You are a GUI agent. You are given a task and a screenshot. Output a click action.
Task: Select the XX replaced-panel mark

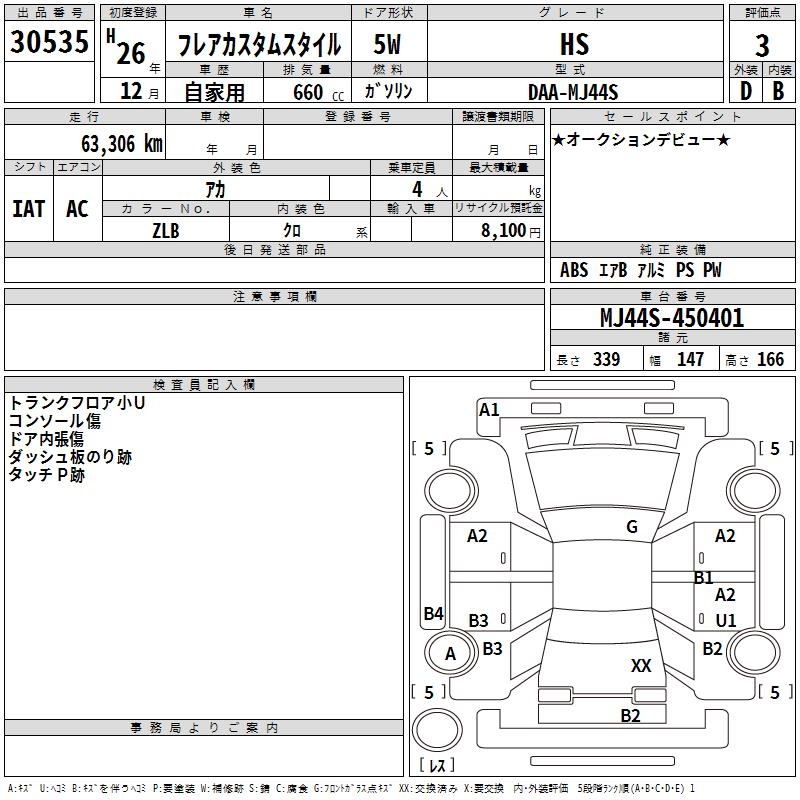pyautogui.click(x=641, y=666)
